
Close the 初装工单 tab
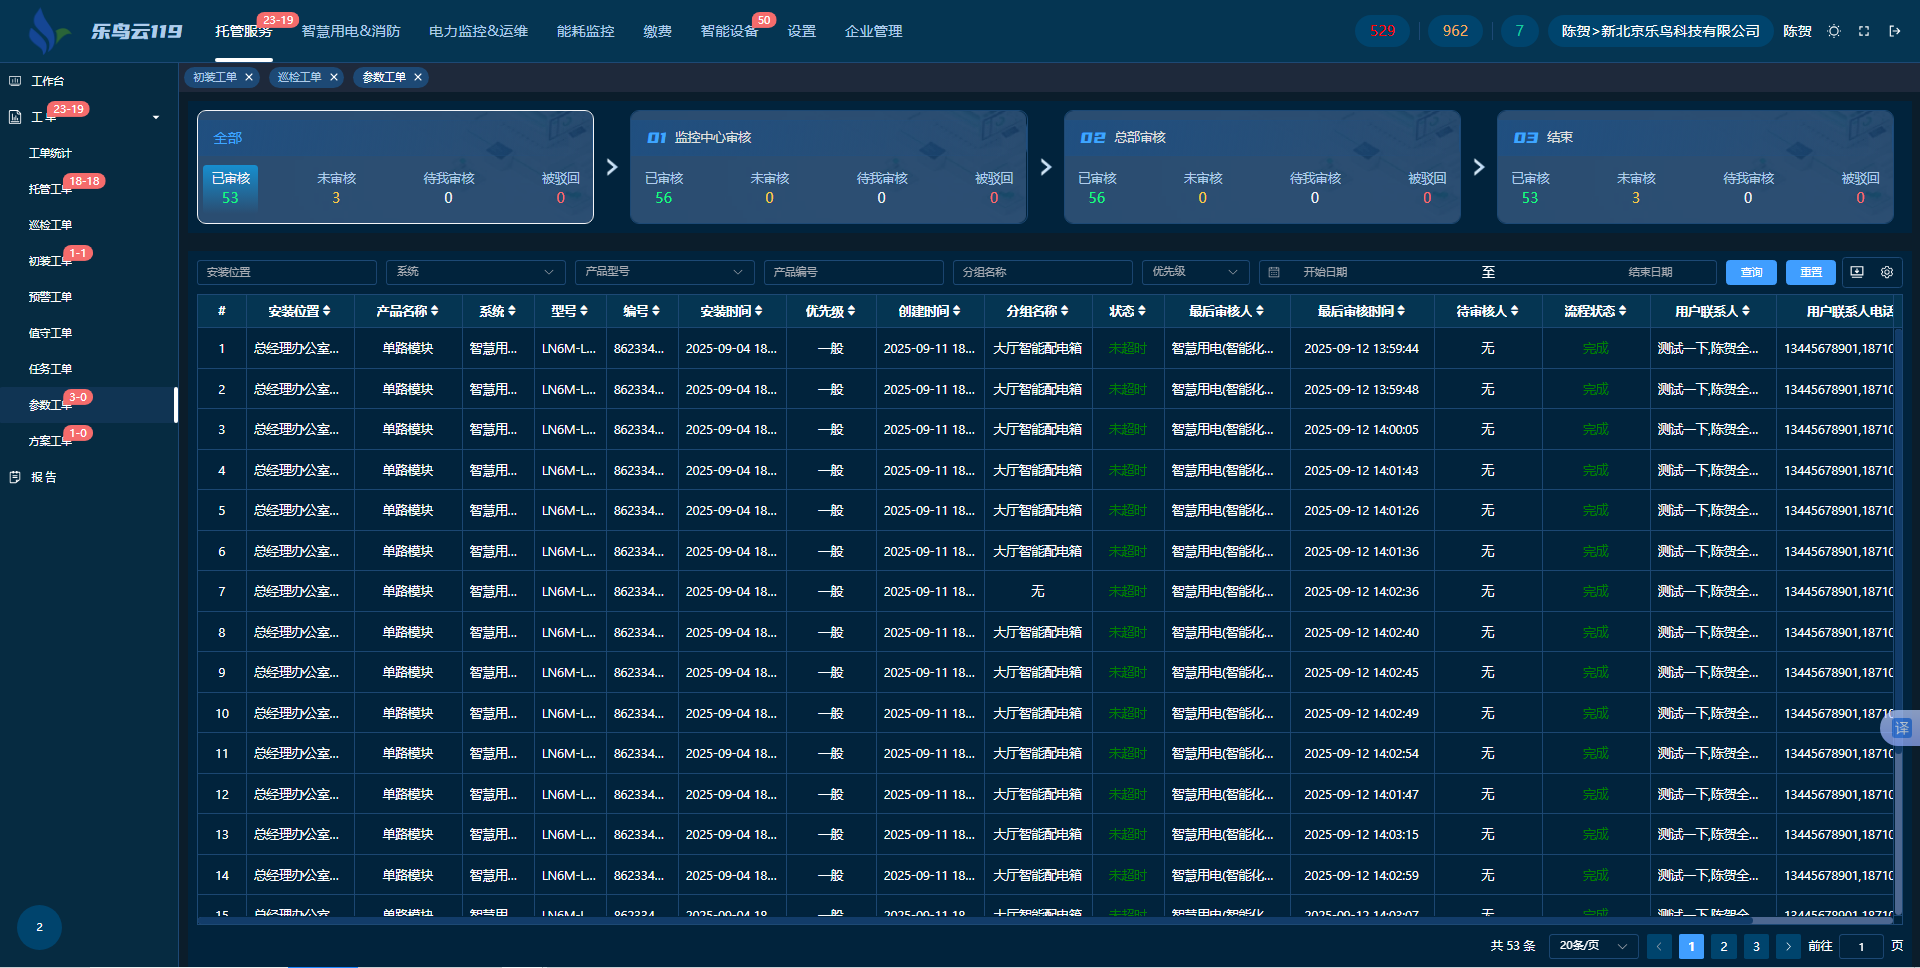coord(249,77)
